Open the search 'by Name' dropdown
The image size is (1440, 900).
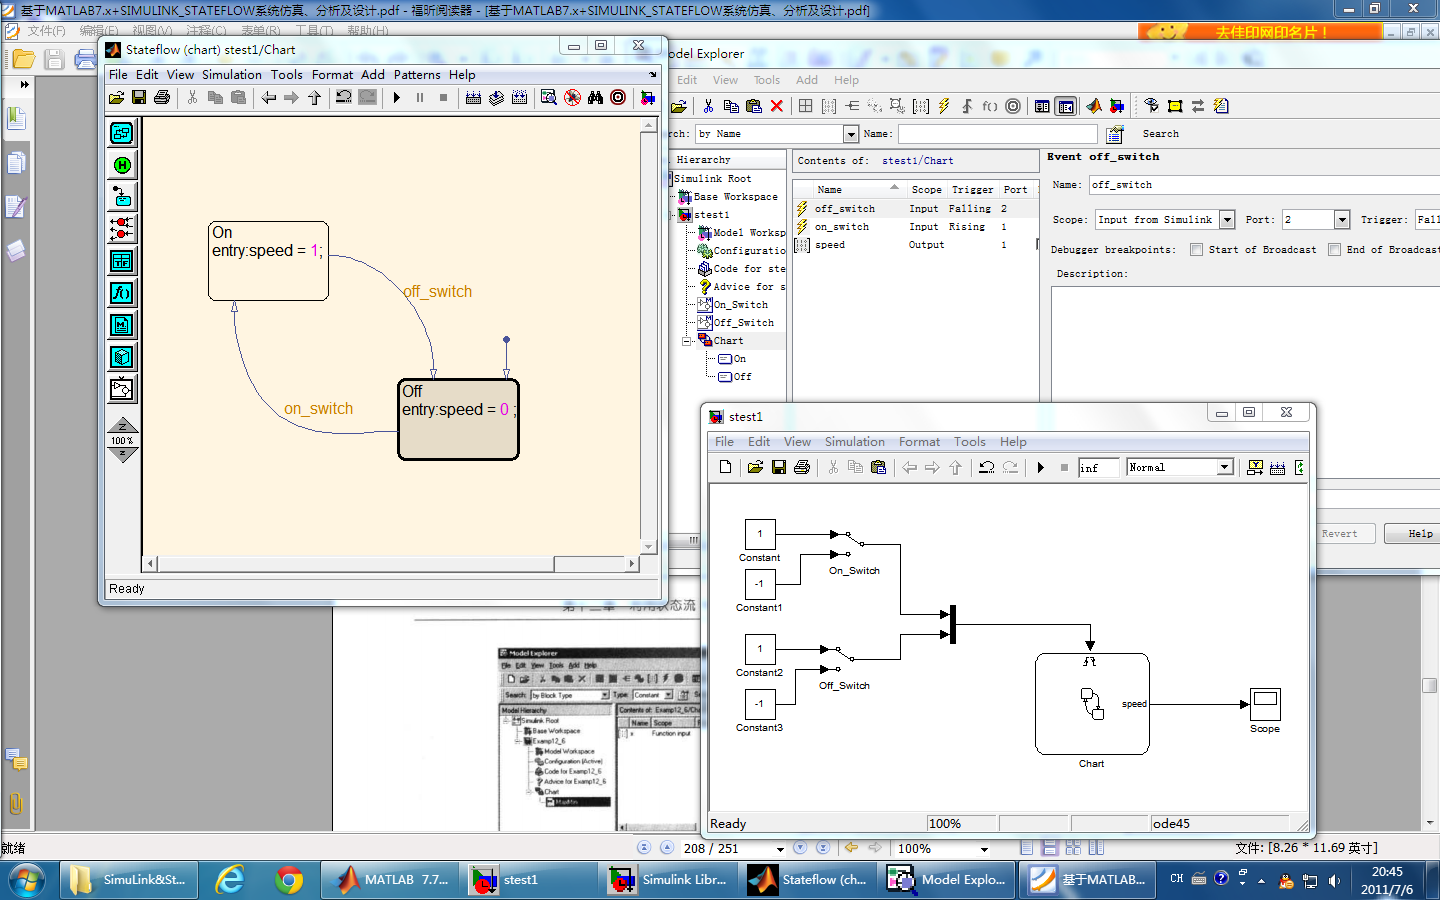click(851, 134)
